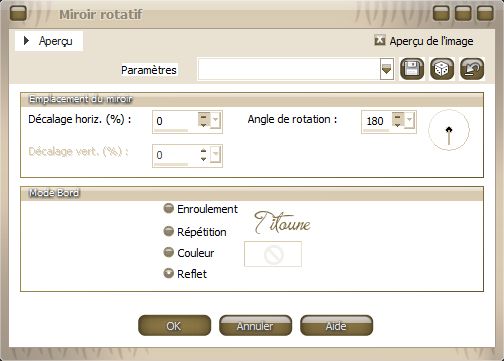Randomize parameters with the dice icon
This screenshot has width=504, height=361.
tap(442, 69)
